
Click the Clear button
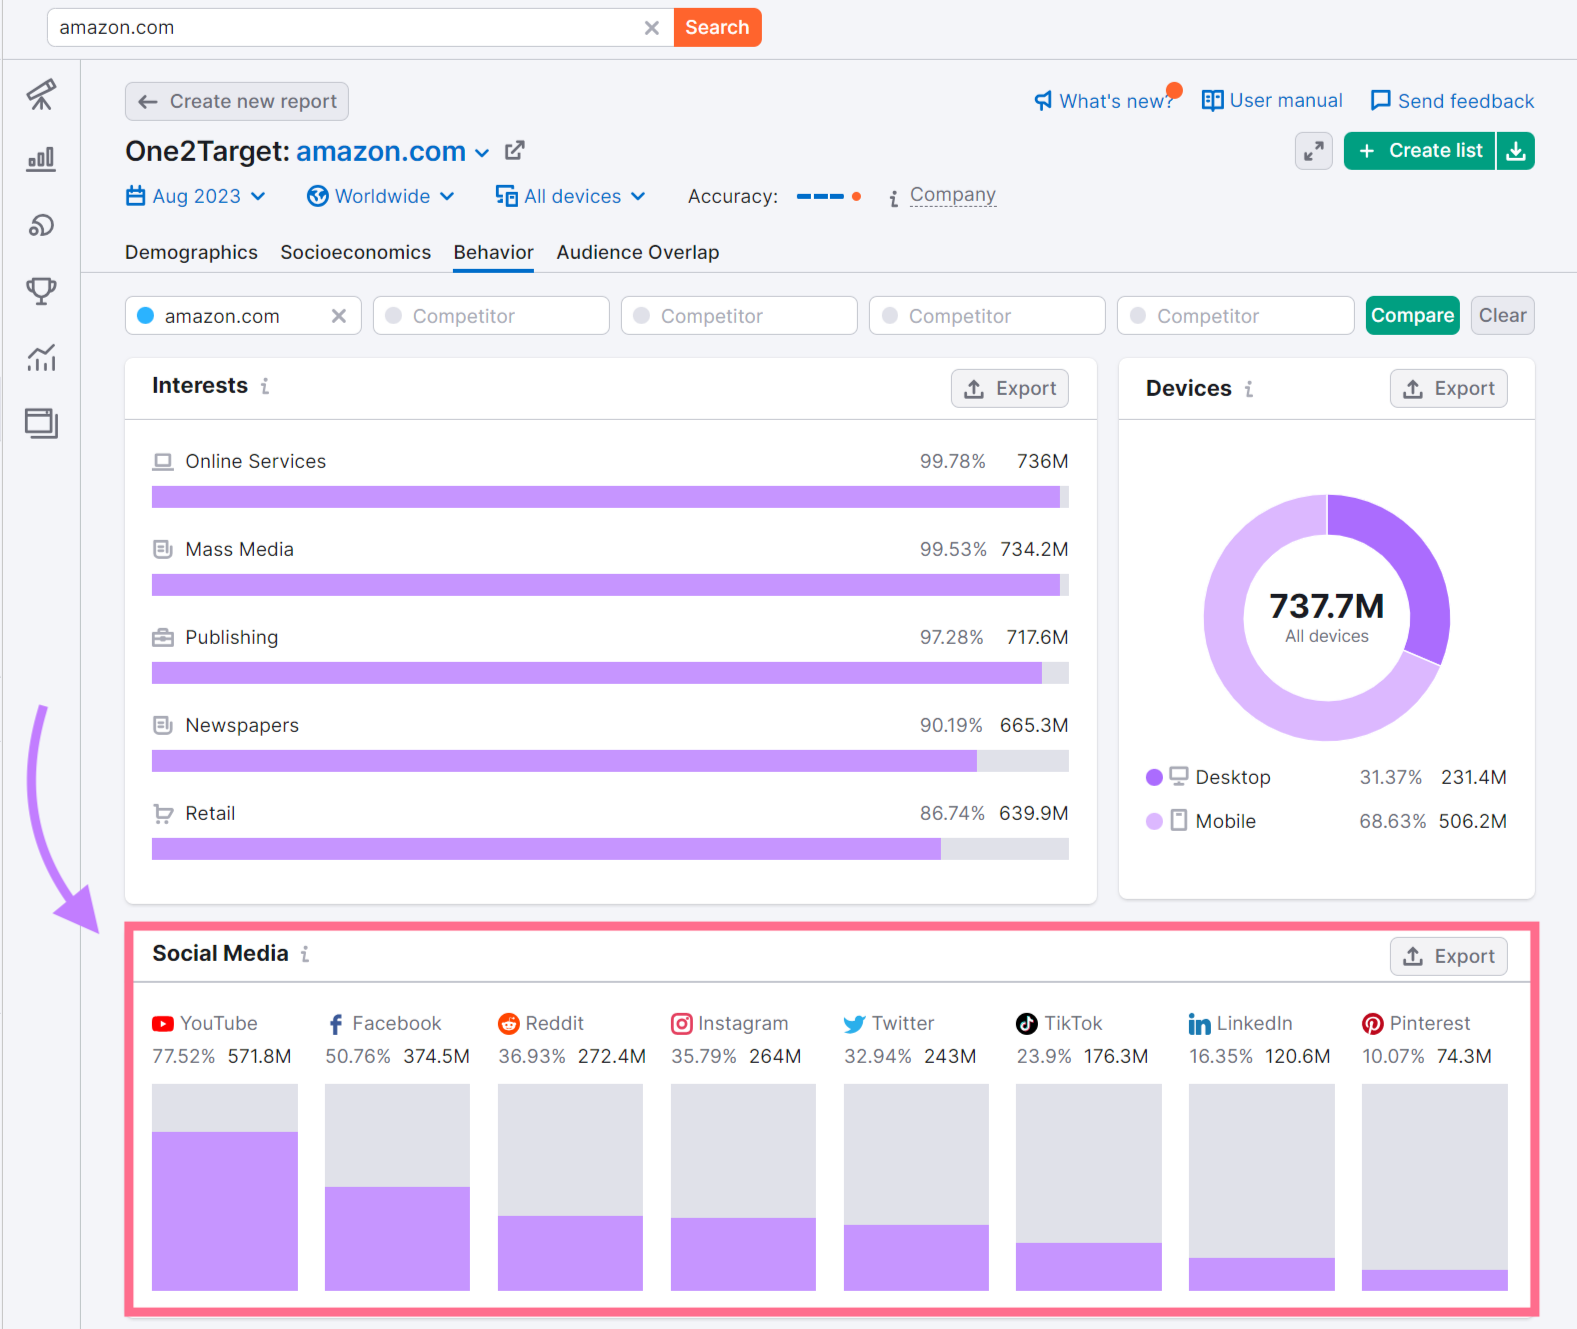coord(1502,316)
